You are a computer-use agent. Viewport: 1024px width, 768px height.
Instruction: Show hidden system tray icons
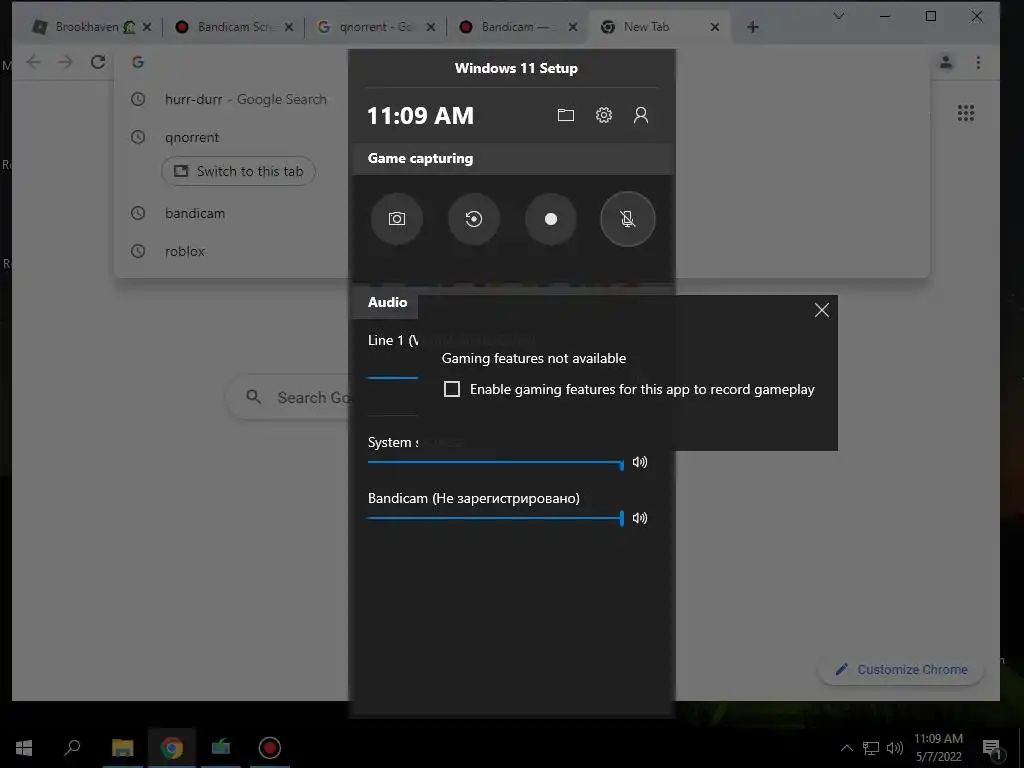click(x=846, y=748)
